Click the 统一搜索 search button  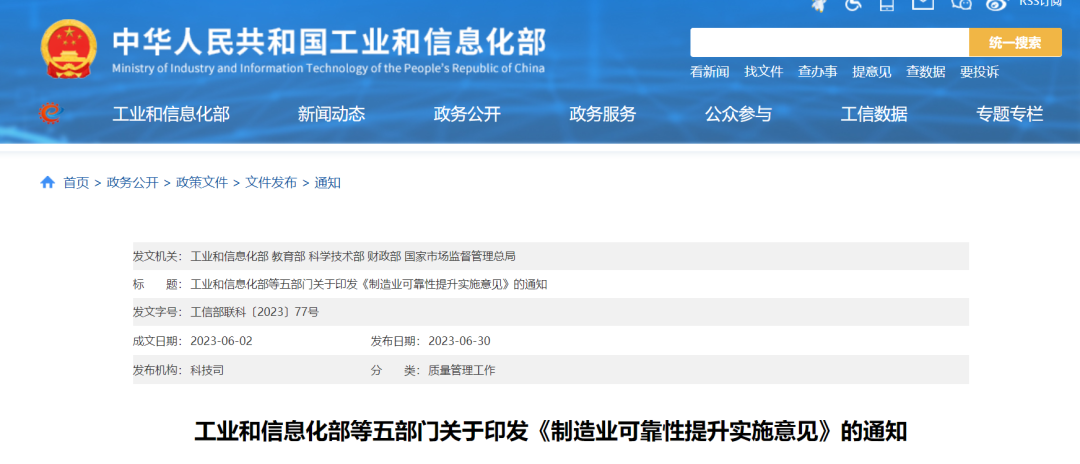[1015, 43]
